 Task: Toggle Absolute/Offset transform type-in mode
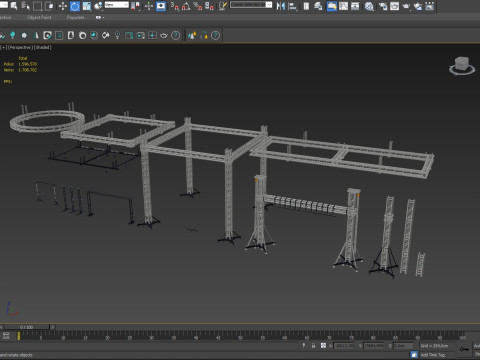click(323, 346)
